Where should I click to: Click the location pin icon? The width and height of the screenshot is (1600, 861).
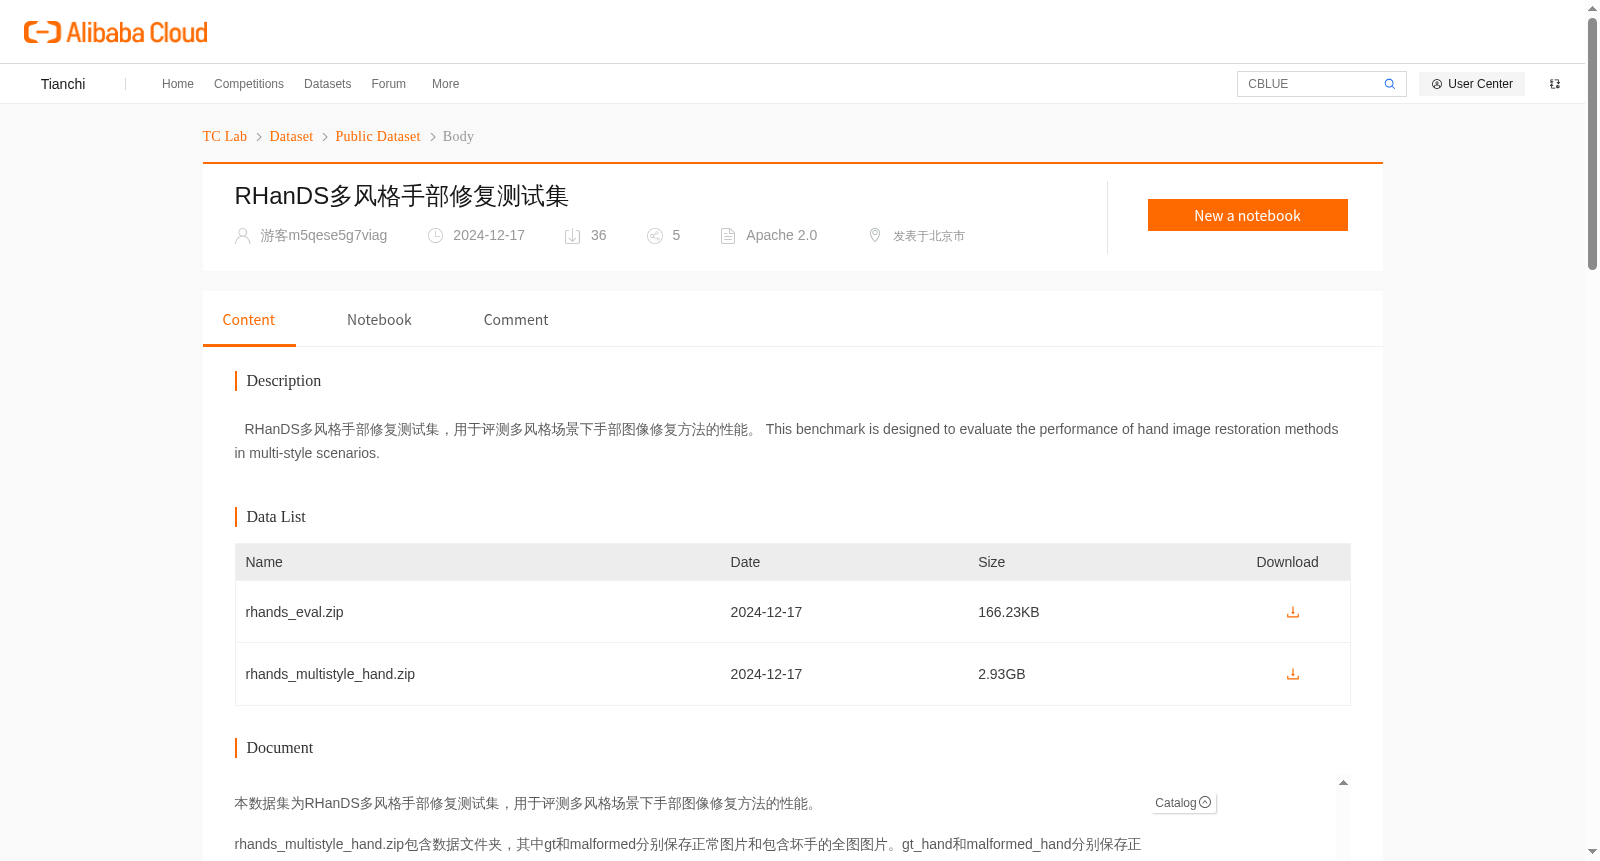[875, 235]
